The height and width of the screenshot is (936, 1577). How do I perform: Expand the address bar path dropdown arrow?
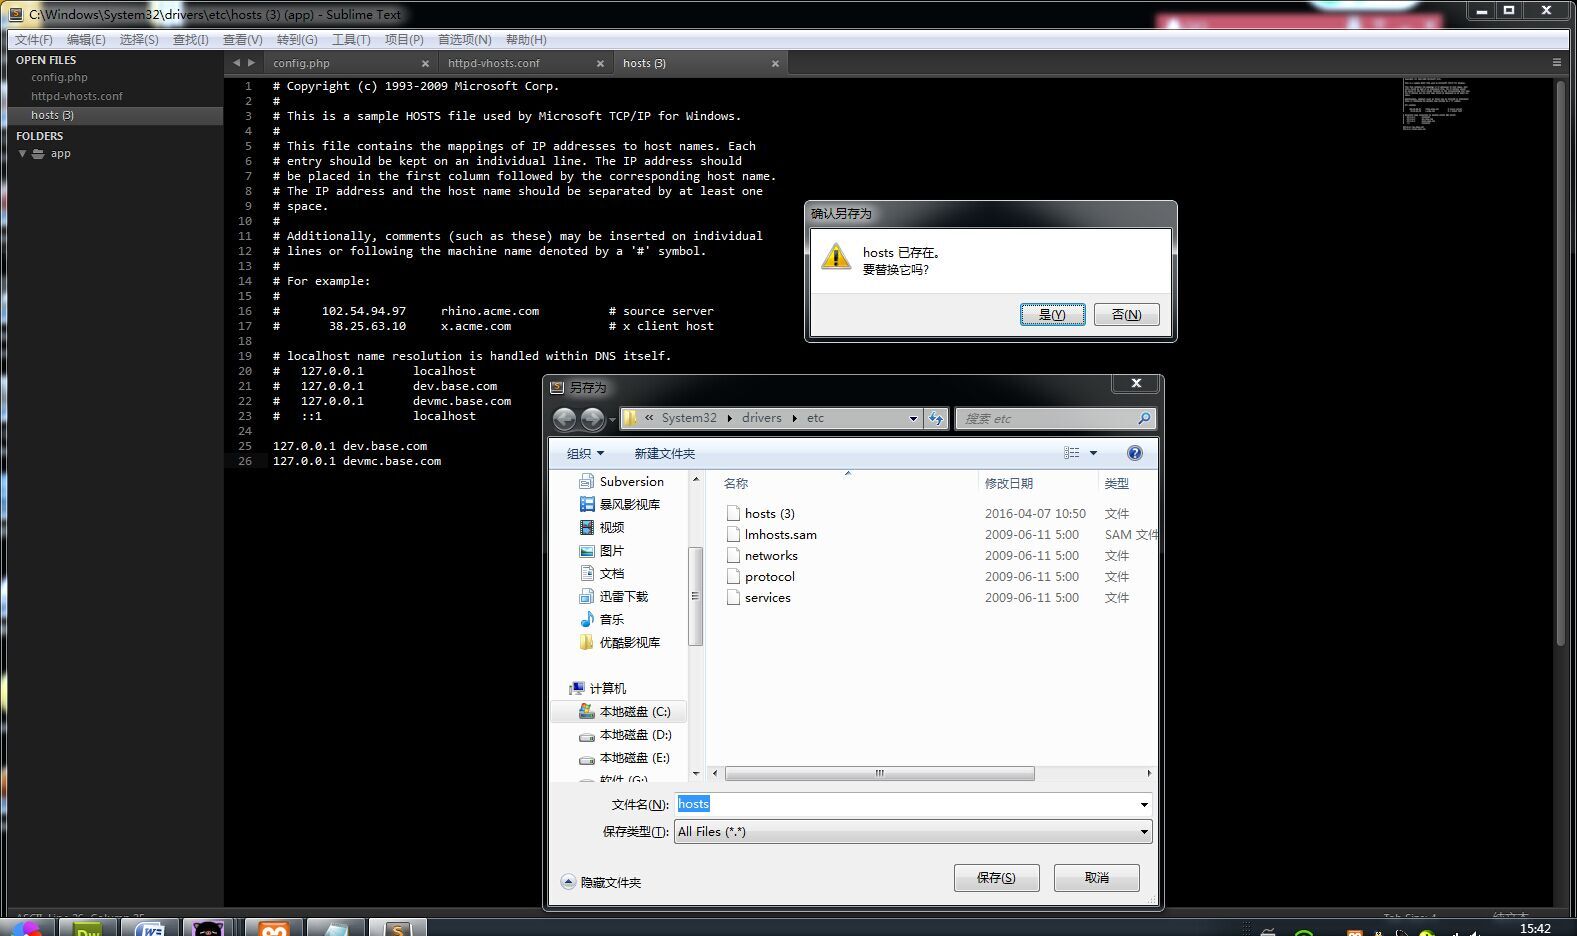[x=913, y=419]
